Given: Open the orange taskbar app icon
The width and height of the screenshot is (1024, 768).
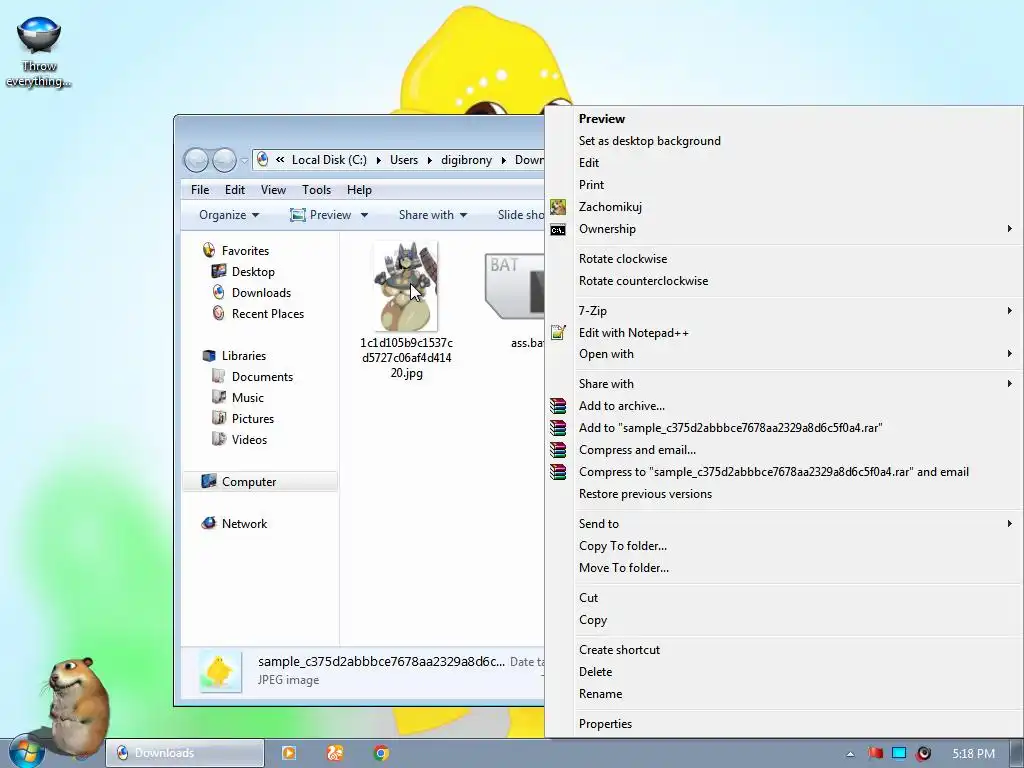Looking at the screenshot, I should point(335,753).
